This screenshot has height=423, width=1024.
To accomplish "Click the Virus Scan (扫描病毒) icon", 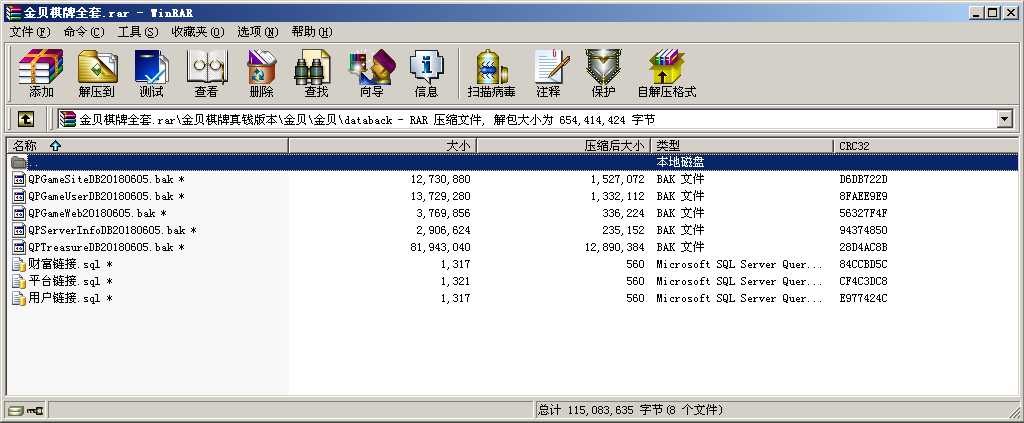I will [x=491, y=73].
